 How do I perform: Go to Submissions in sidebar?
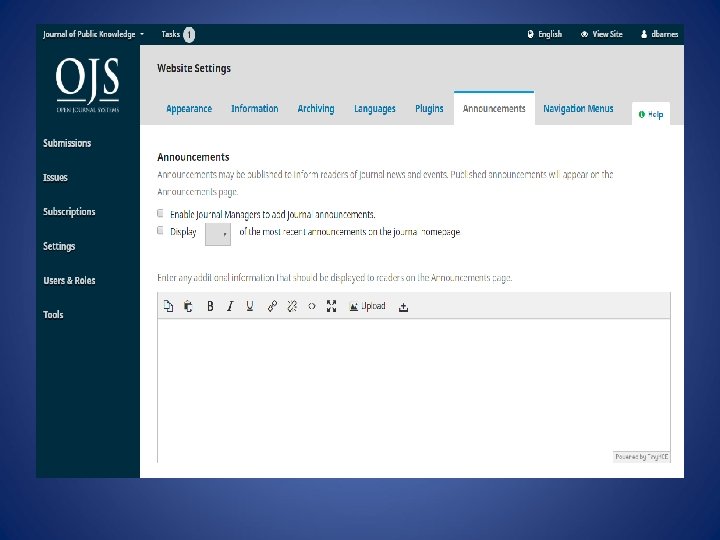point(67,143)
